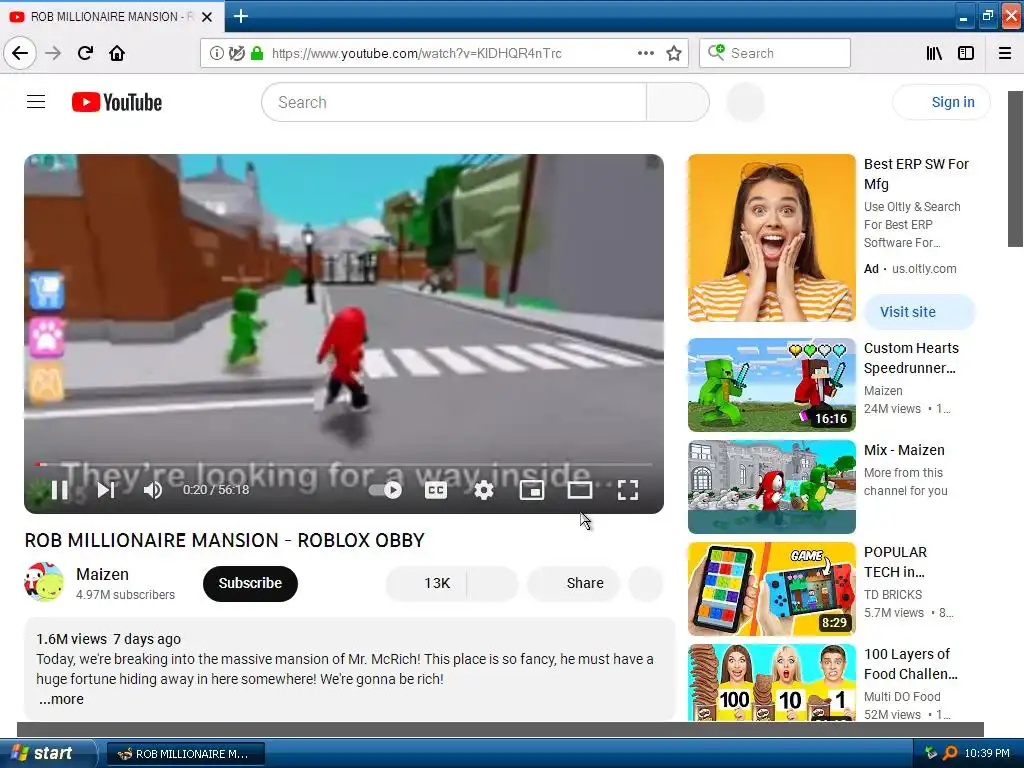Image resolution: width=1024 pixels, height=768 pixels.
Task: Select the ROB MILLIONAIRE MANSION browser tab
Action: (x=112, y=16)
